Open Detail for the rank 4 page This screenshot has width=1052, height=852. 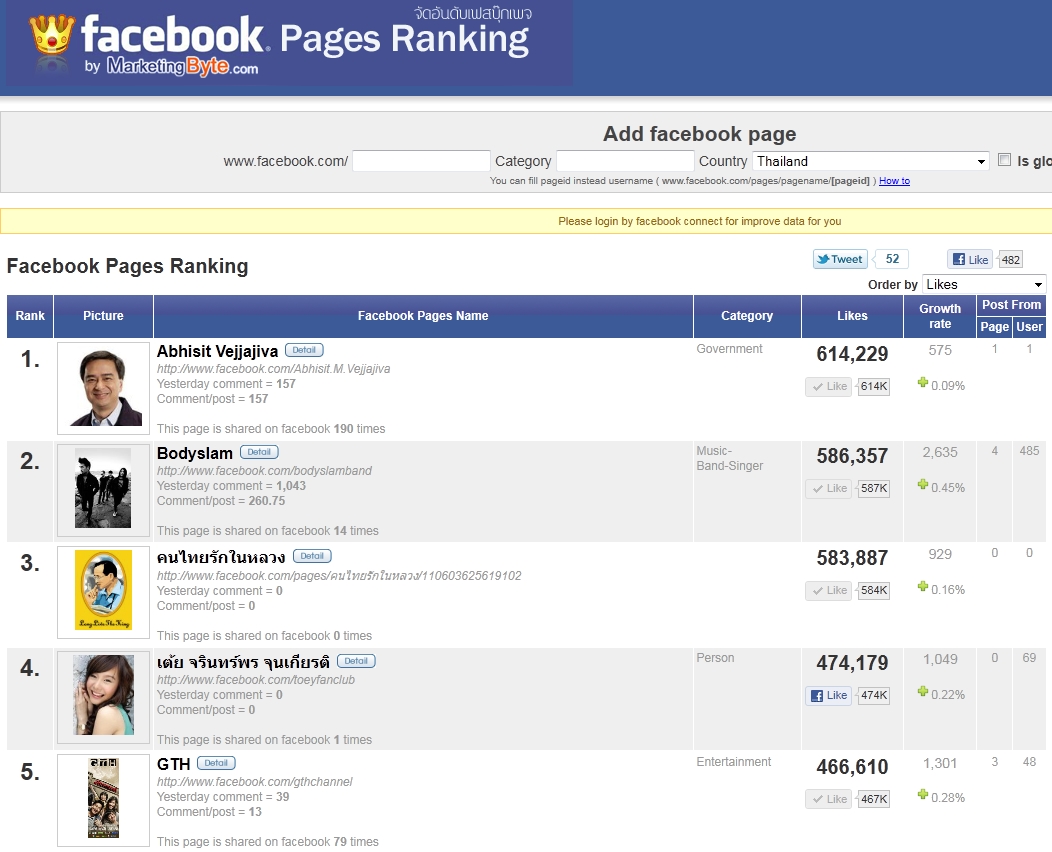[x=356, y=661]
